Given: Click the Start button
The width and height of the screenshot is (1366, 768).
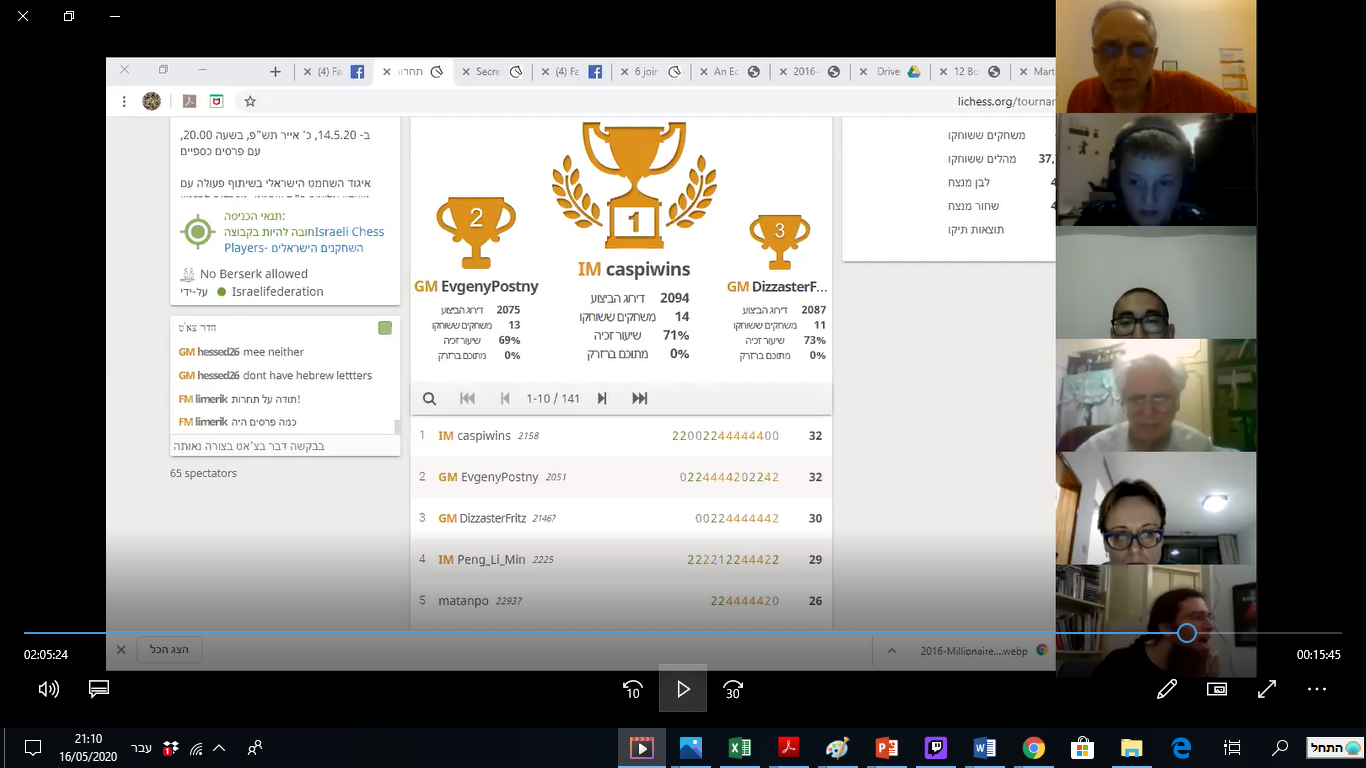Looking at the screenshot, I should click(1335, 748).
